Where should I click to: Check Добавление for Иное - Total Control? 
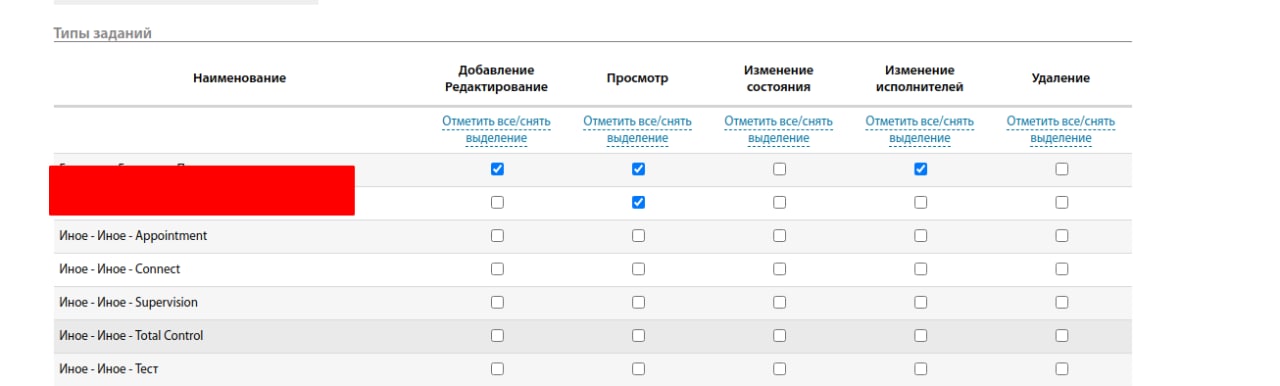[497, 335]
